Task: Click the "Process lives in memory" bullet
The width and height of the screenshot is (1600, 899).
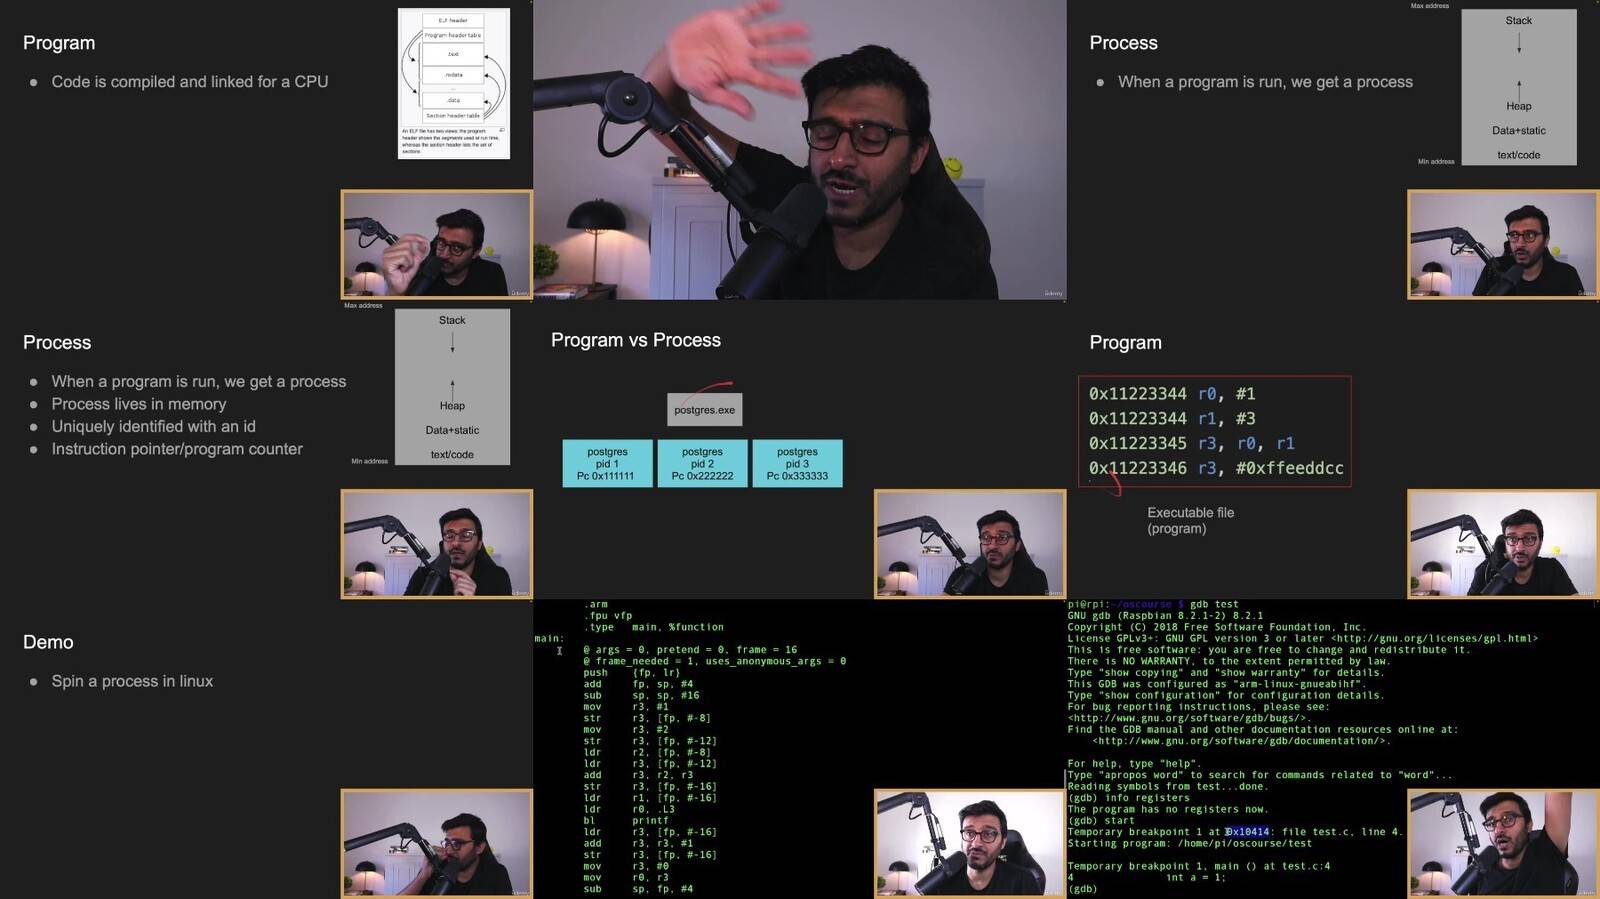Action: 139,404
